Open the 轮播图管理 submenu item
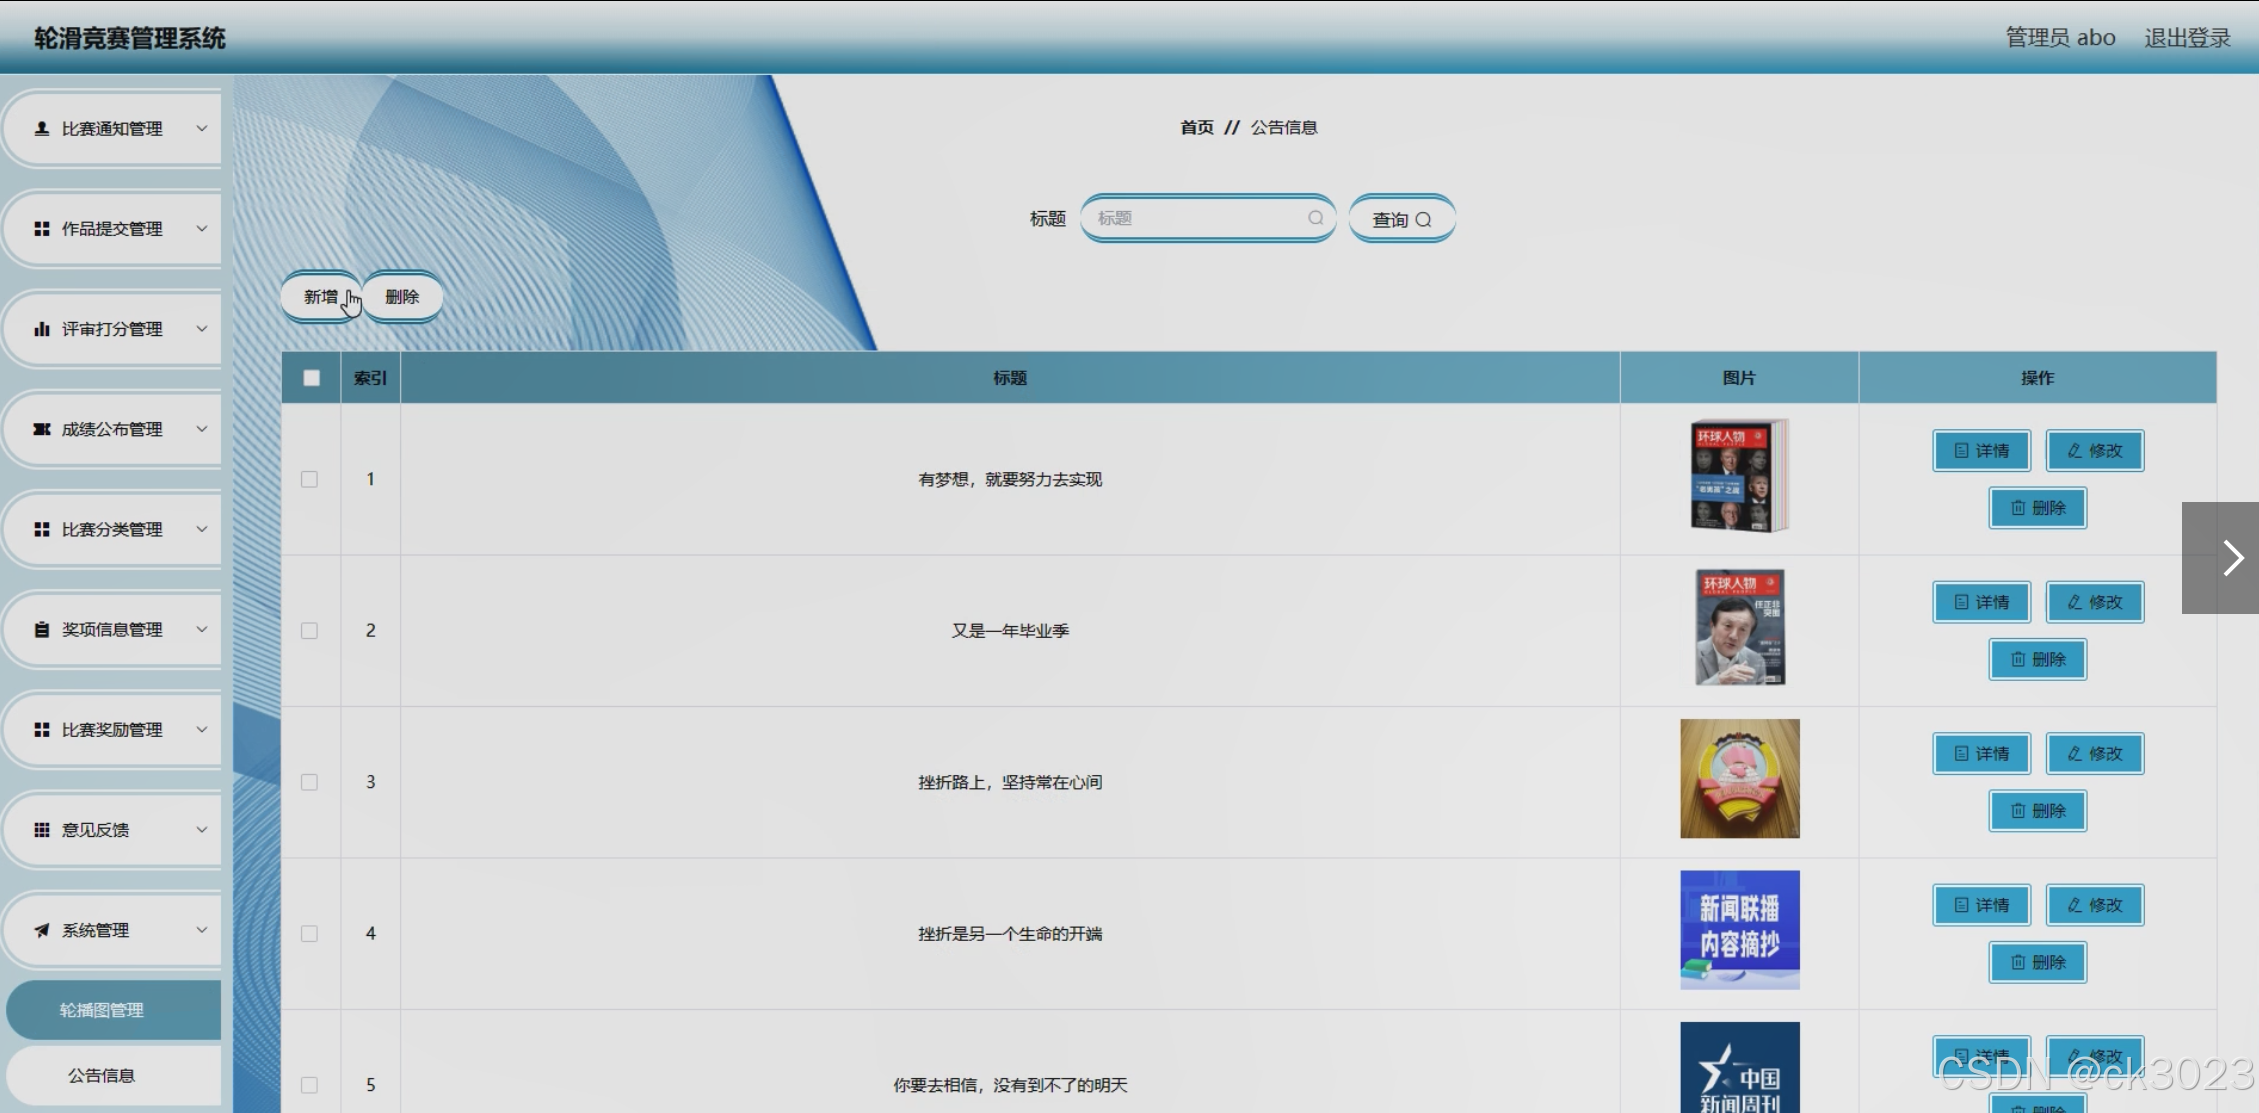The image size is (2259, 1113). click(102, 1010)
